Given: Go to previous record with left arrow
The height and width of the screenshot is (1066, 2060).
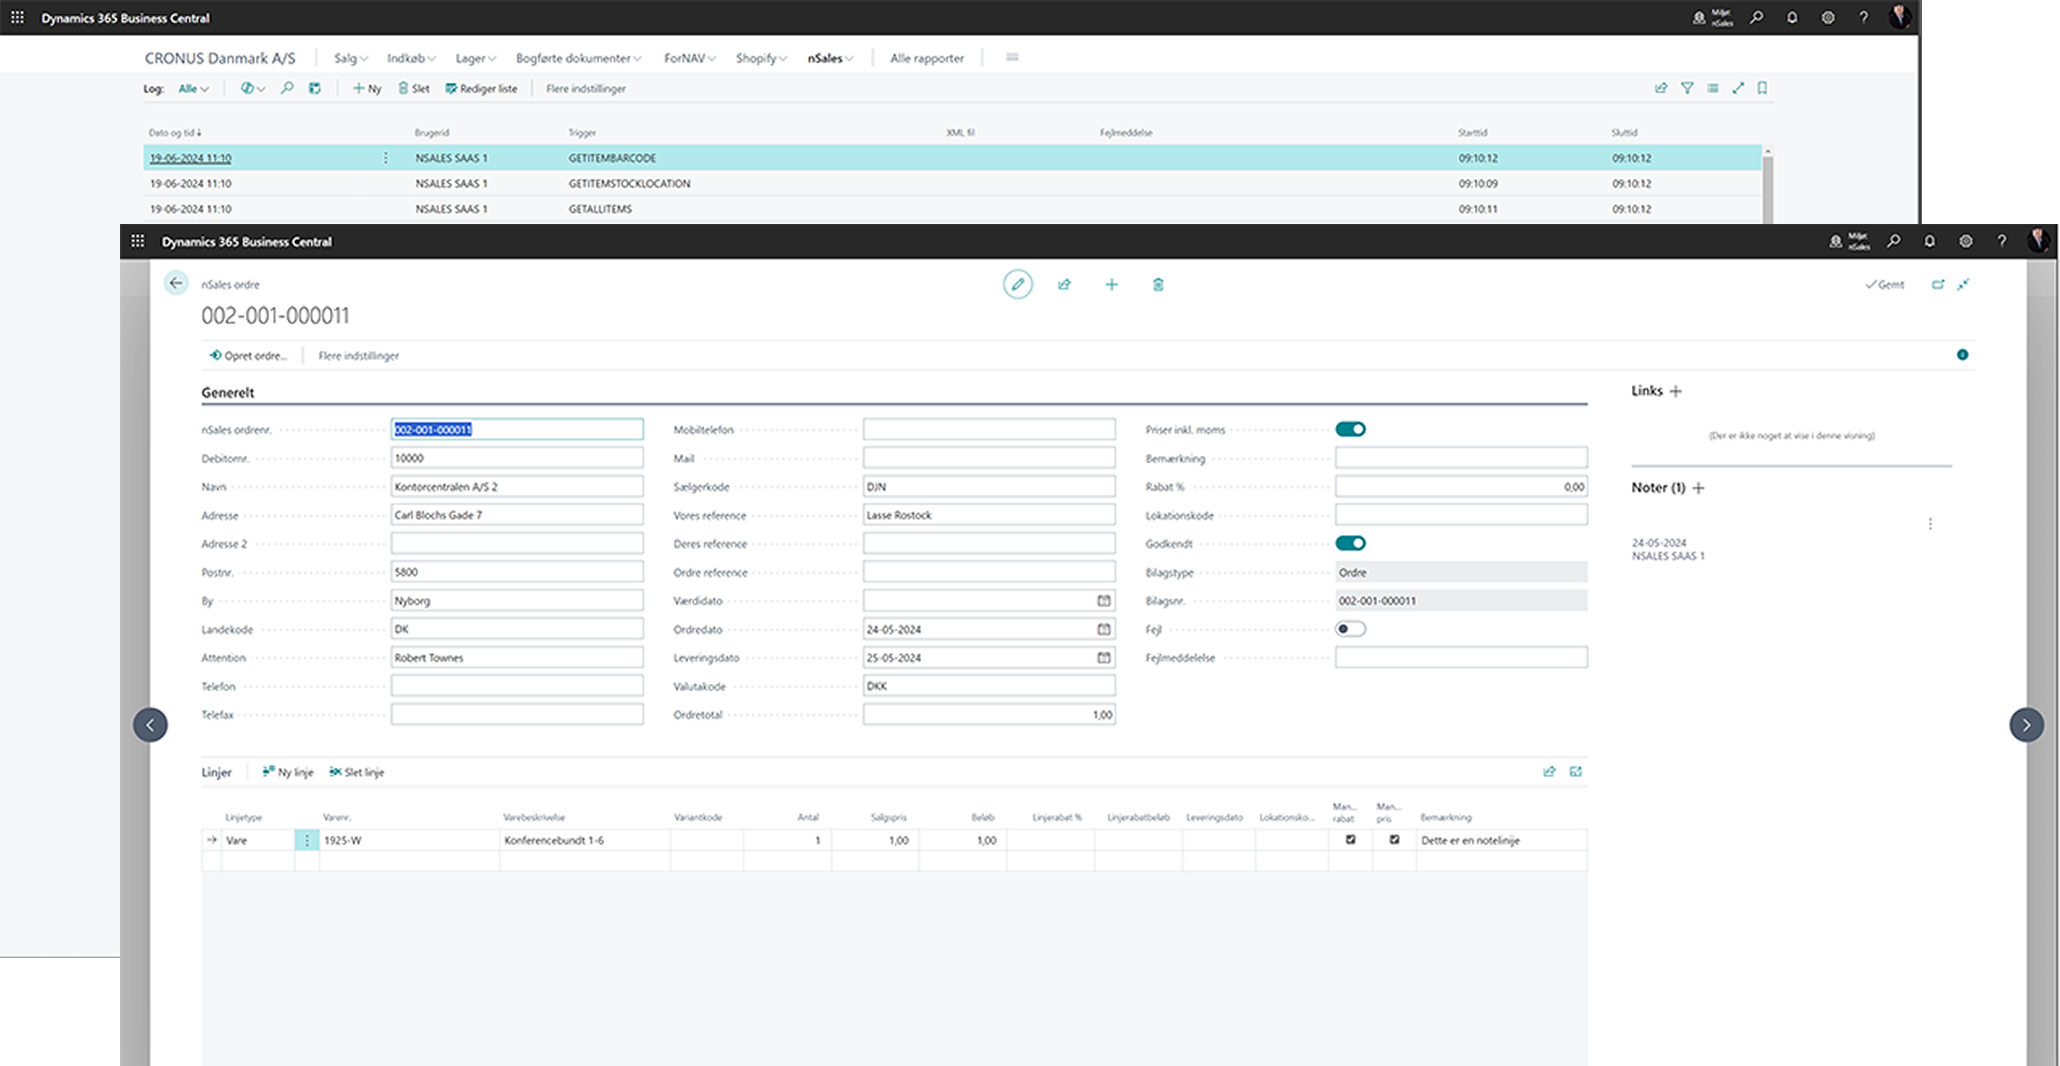Looking at the screenshot, I should [150, 724].
